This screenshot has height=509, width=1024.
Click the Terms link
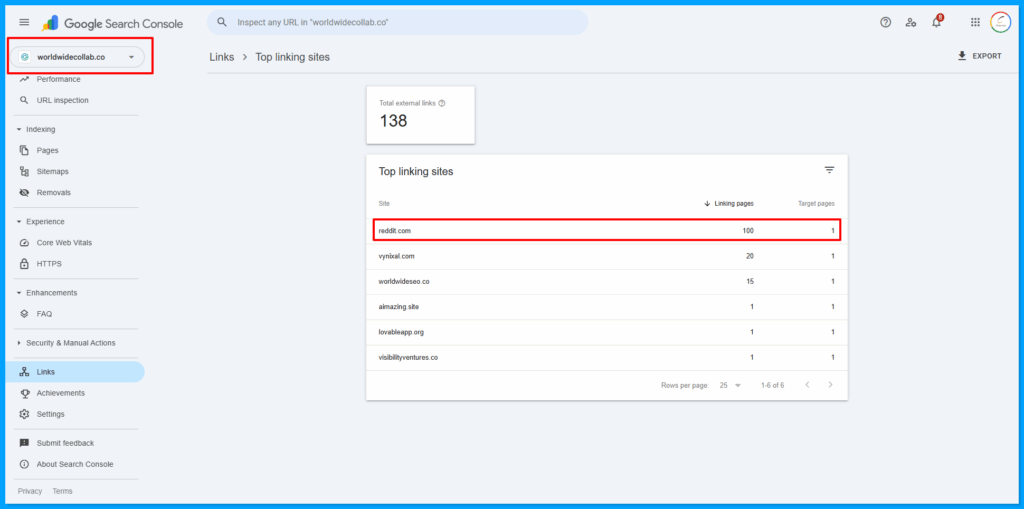point(63,491)
